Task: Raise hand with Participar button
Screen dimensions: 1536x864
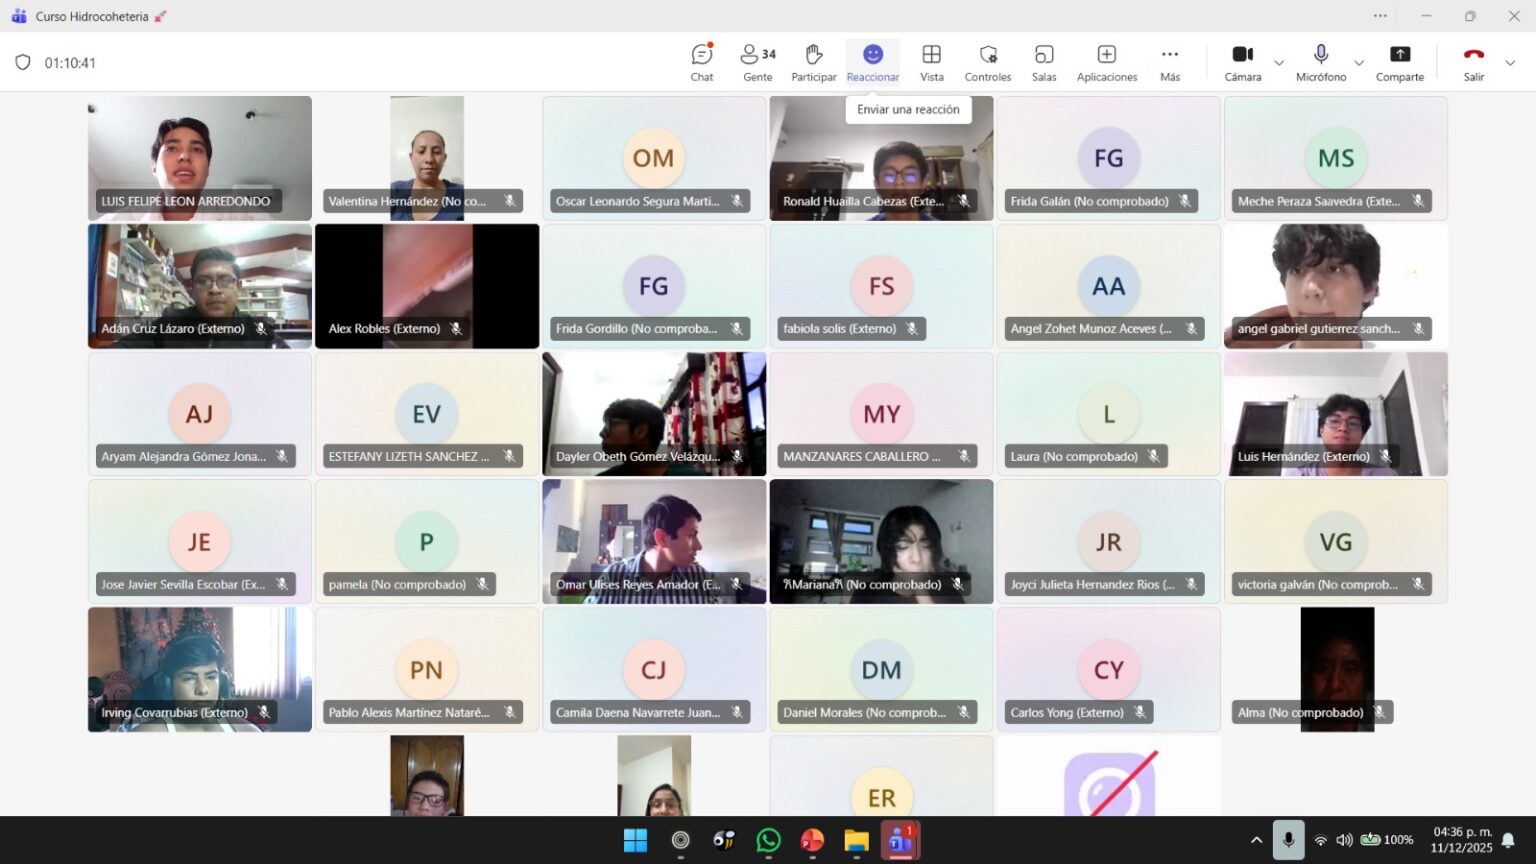Action: [813, 62]
